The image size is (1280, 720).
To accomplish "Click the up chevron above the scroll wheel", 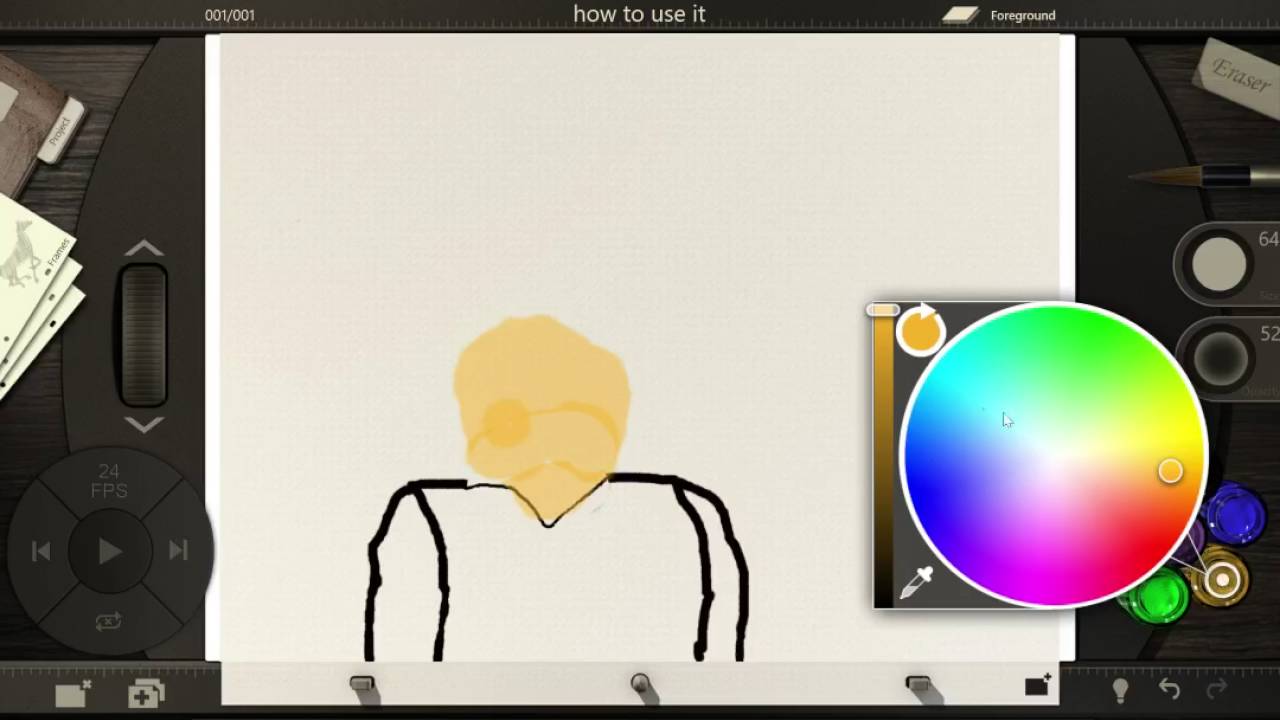I will click(144, 248).
